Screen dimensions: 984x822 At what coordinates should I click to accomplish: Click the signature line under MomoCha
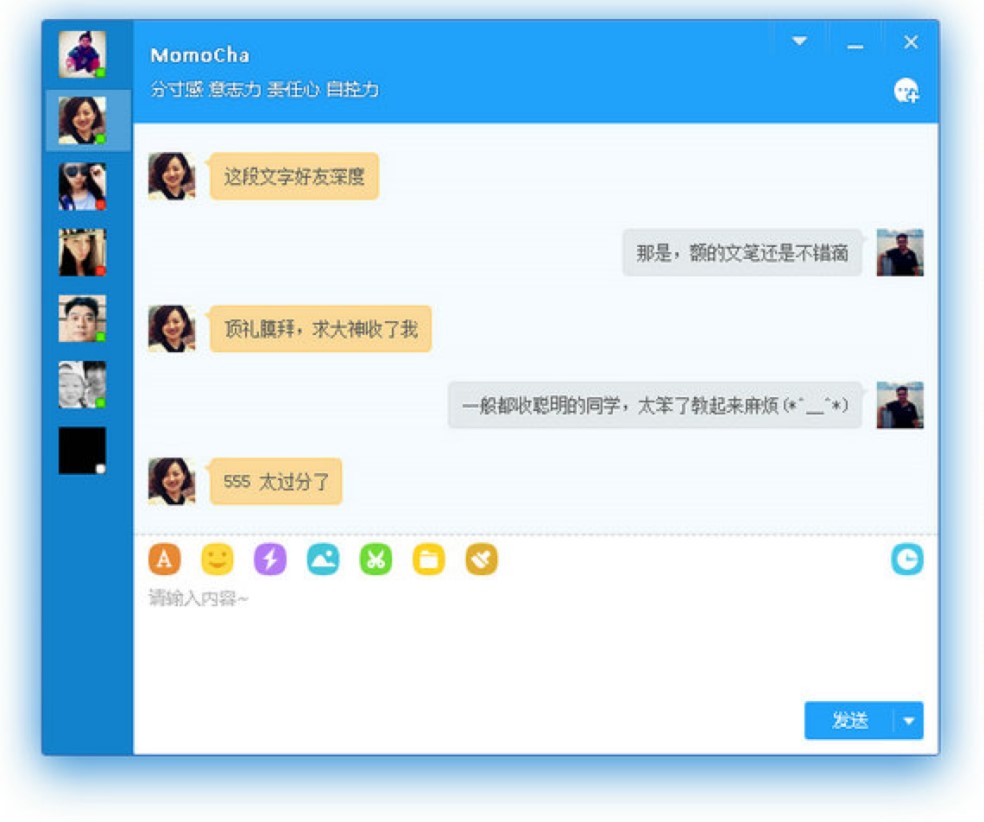264,90
